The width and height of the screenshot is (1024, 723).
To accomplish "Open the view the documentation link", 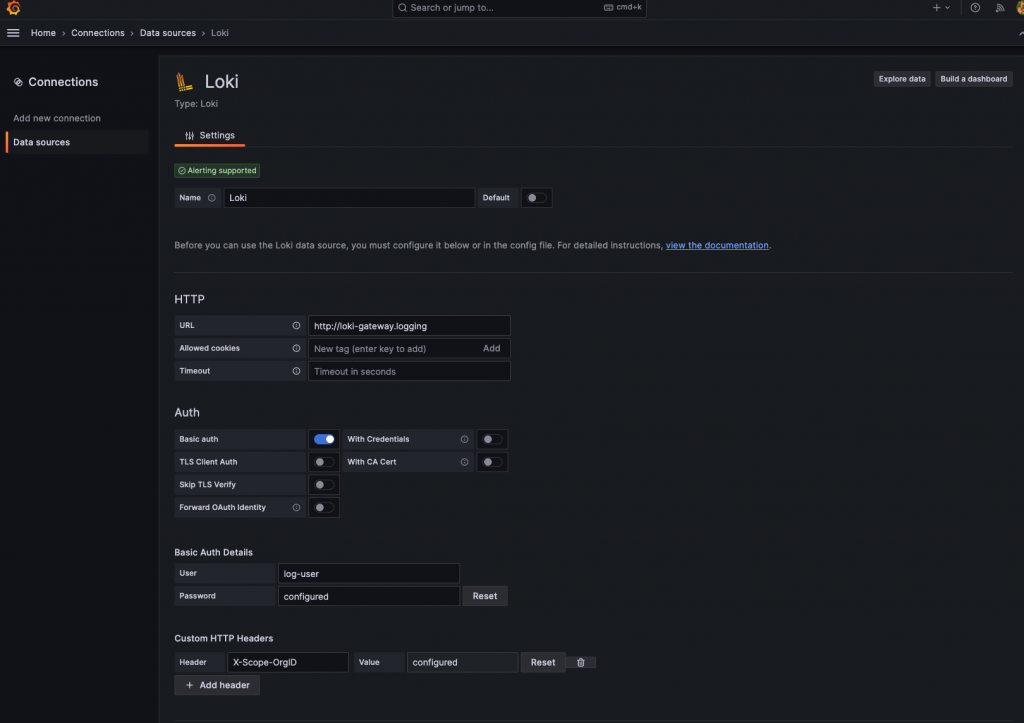I will (717, 246).
